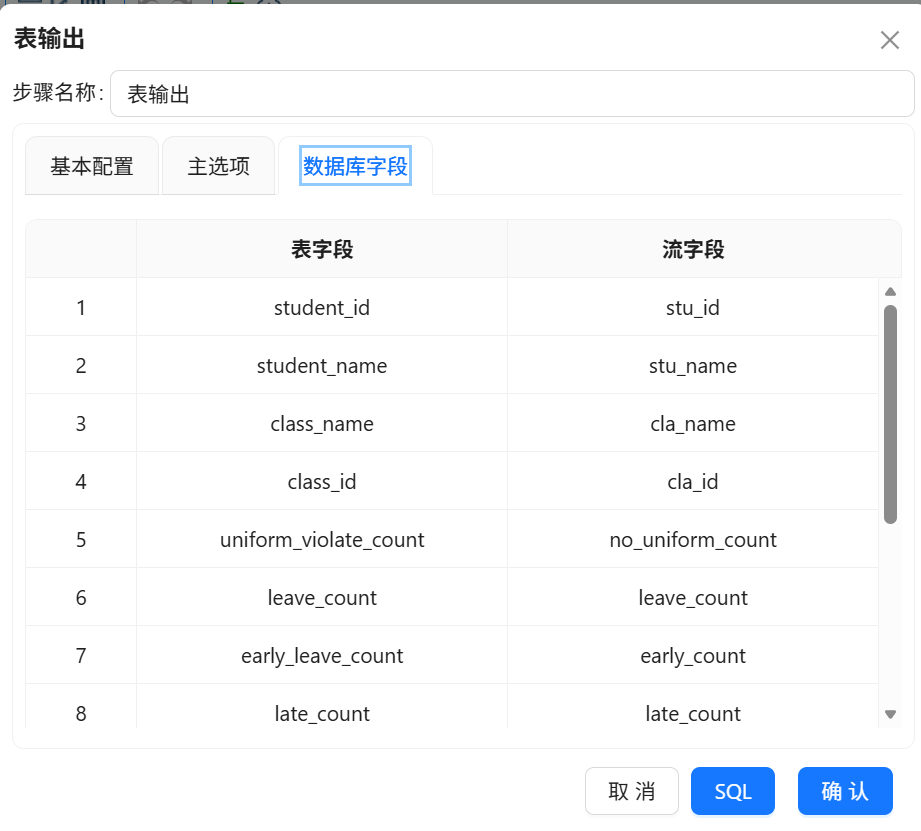The height and width of the screenshot is (831, 921).
Task: Open the SQL button
Action: tap(732, 791)
